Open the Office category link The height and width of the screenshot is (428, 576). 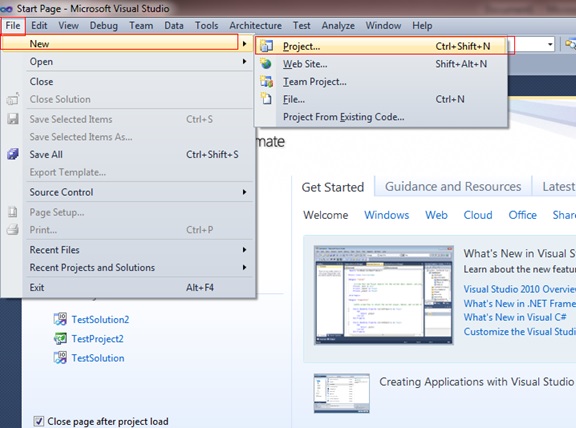tap(522, 215)
